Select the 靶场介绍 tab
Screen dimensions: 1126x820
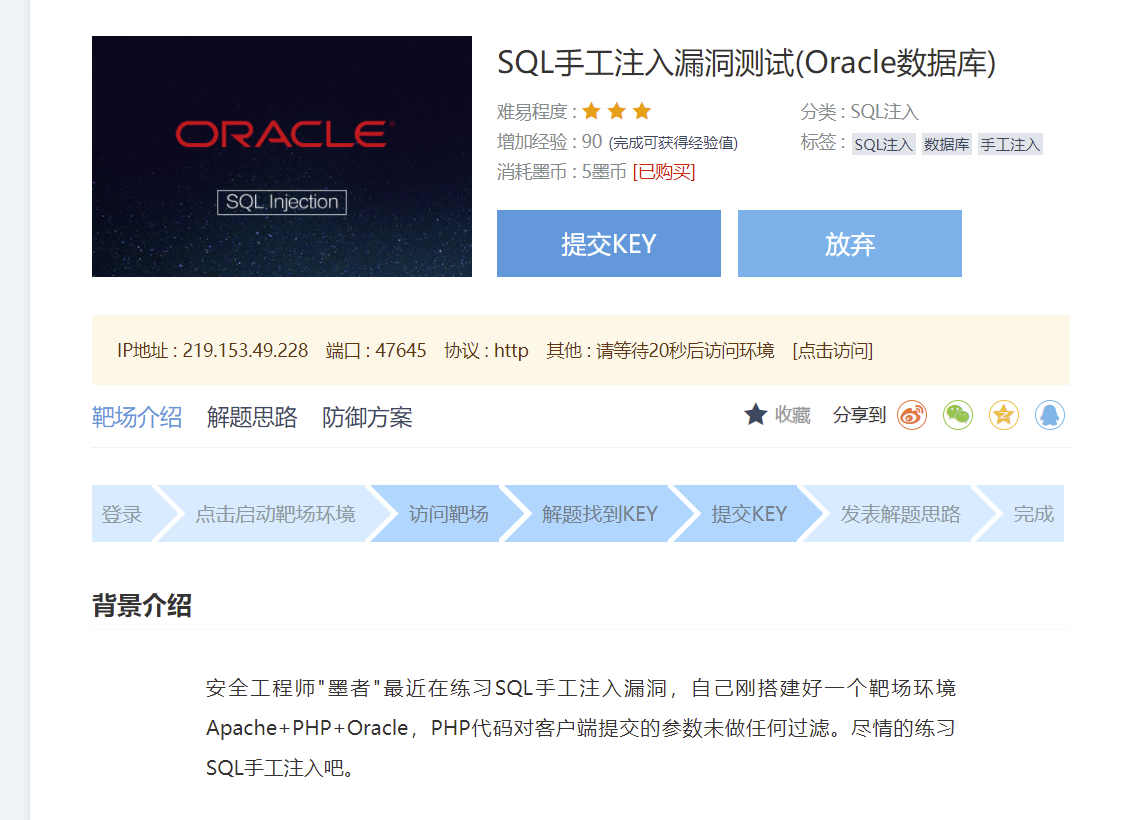[x=137, y=417]
